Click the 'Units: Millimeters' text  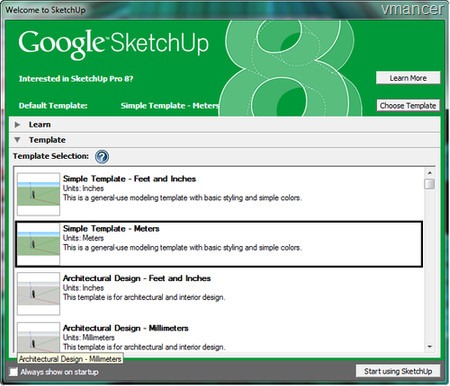89,337
